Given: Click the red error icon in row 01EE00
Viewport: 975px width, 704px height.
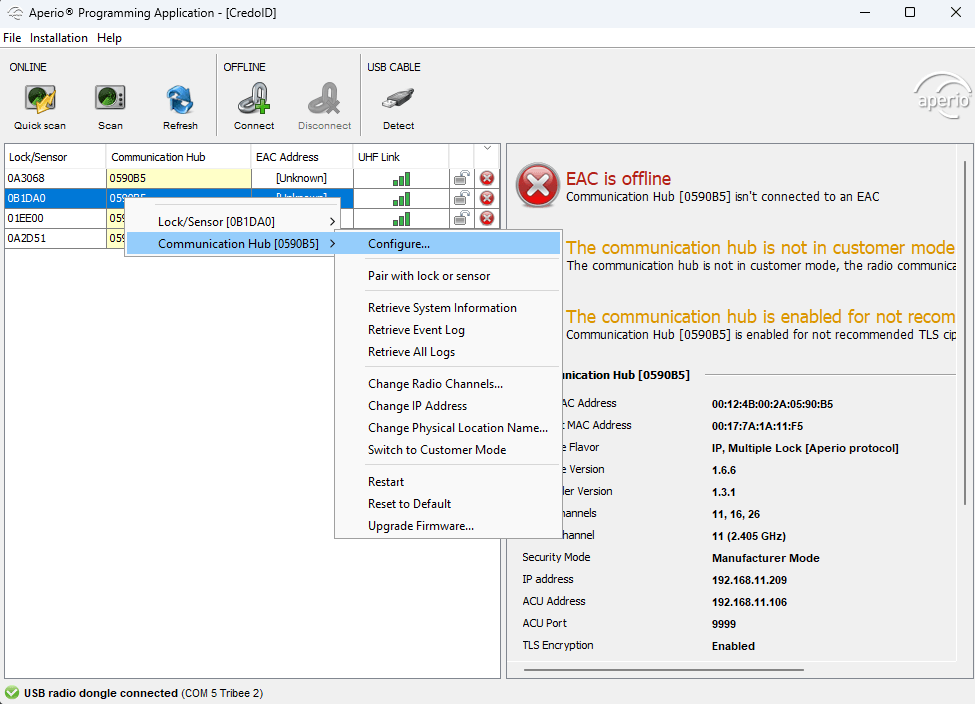Looking at the screenshot, I should pos(487,218).
